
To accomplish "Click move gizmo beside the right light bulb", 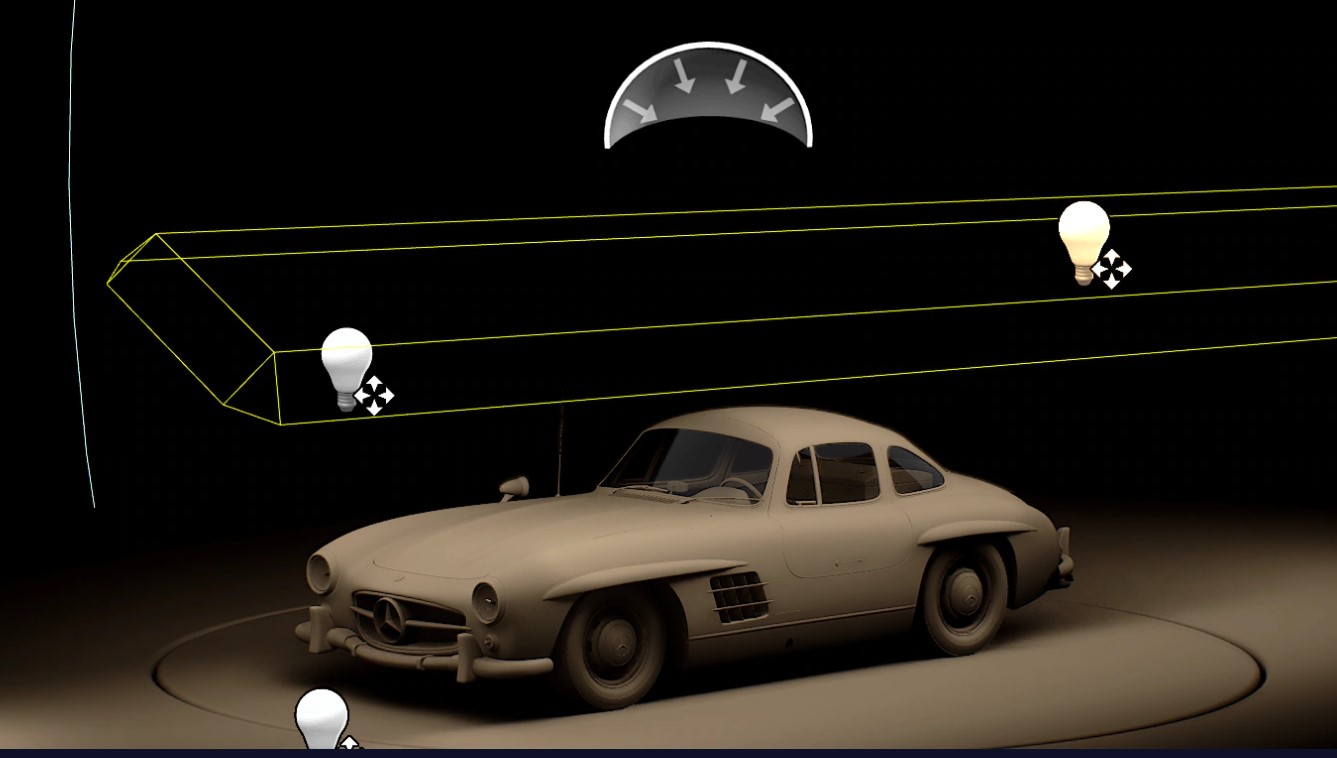I will (1112, 270).
